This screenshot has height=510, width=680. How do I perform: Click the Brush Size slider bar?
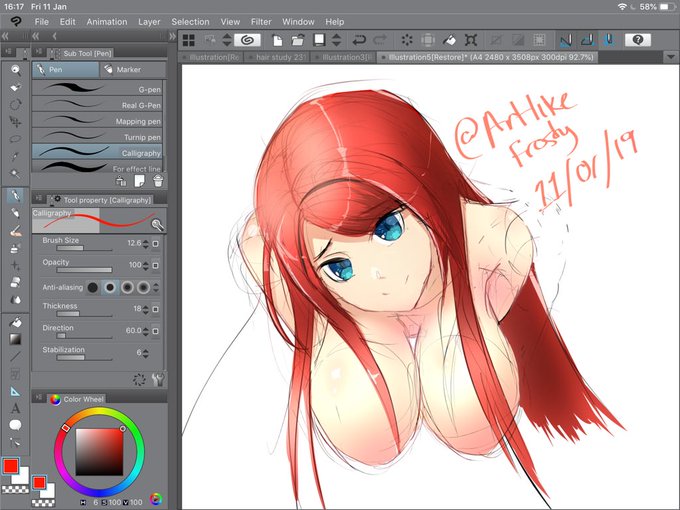(84, 248)
